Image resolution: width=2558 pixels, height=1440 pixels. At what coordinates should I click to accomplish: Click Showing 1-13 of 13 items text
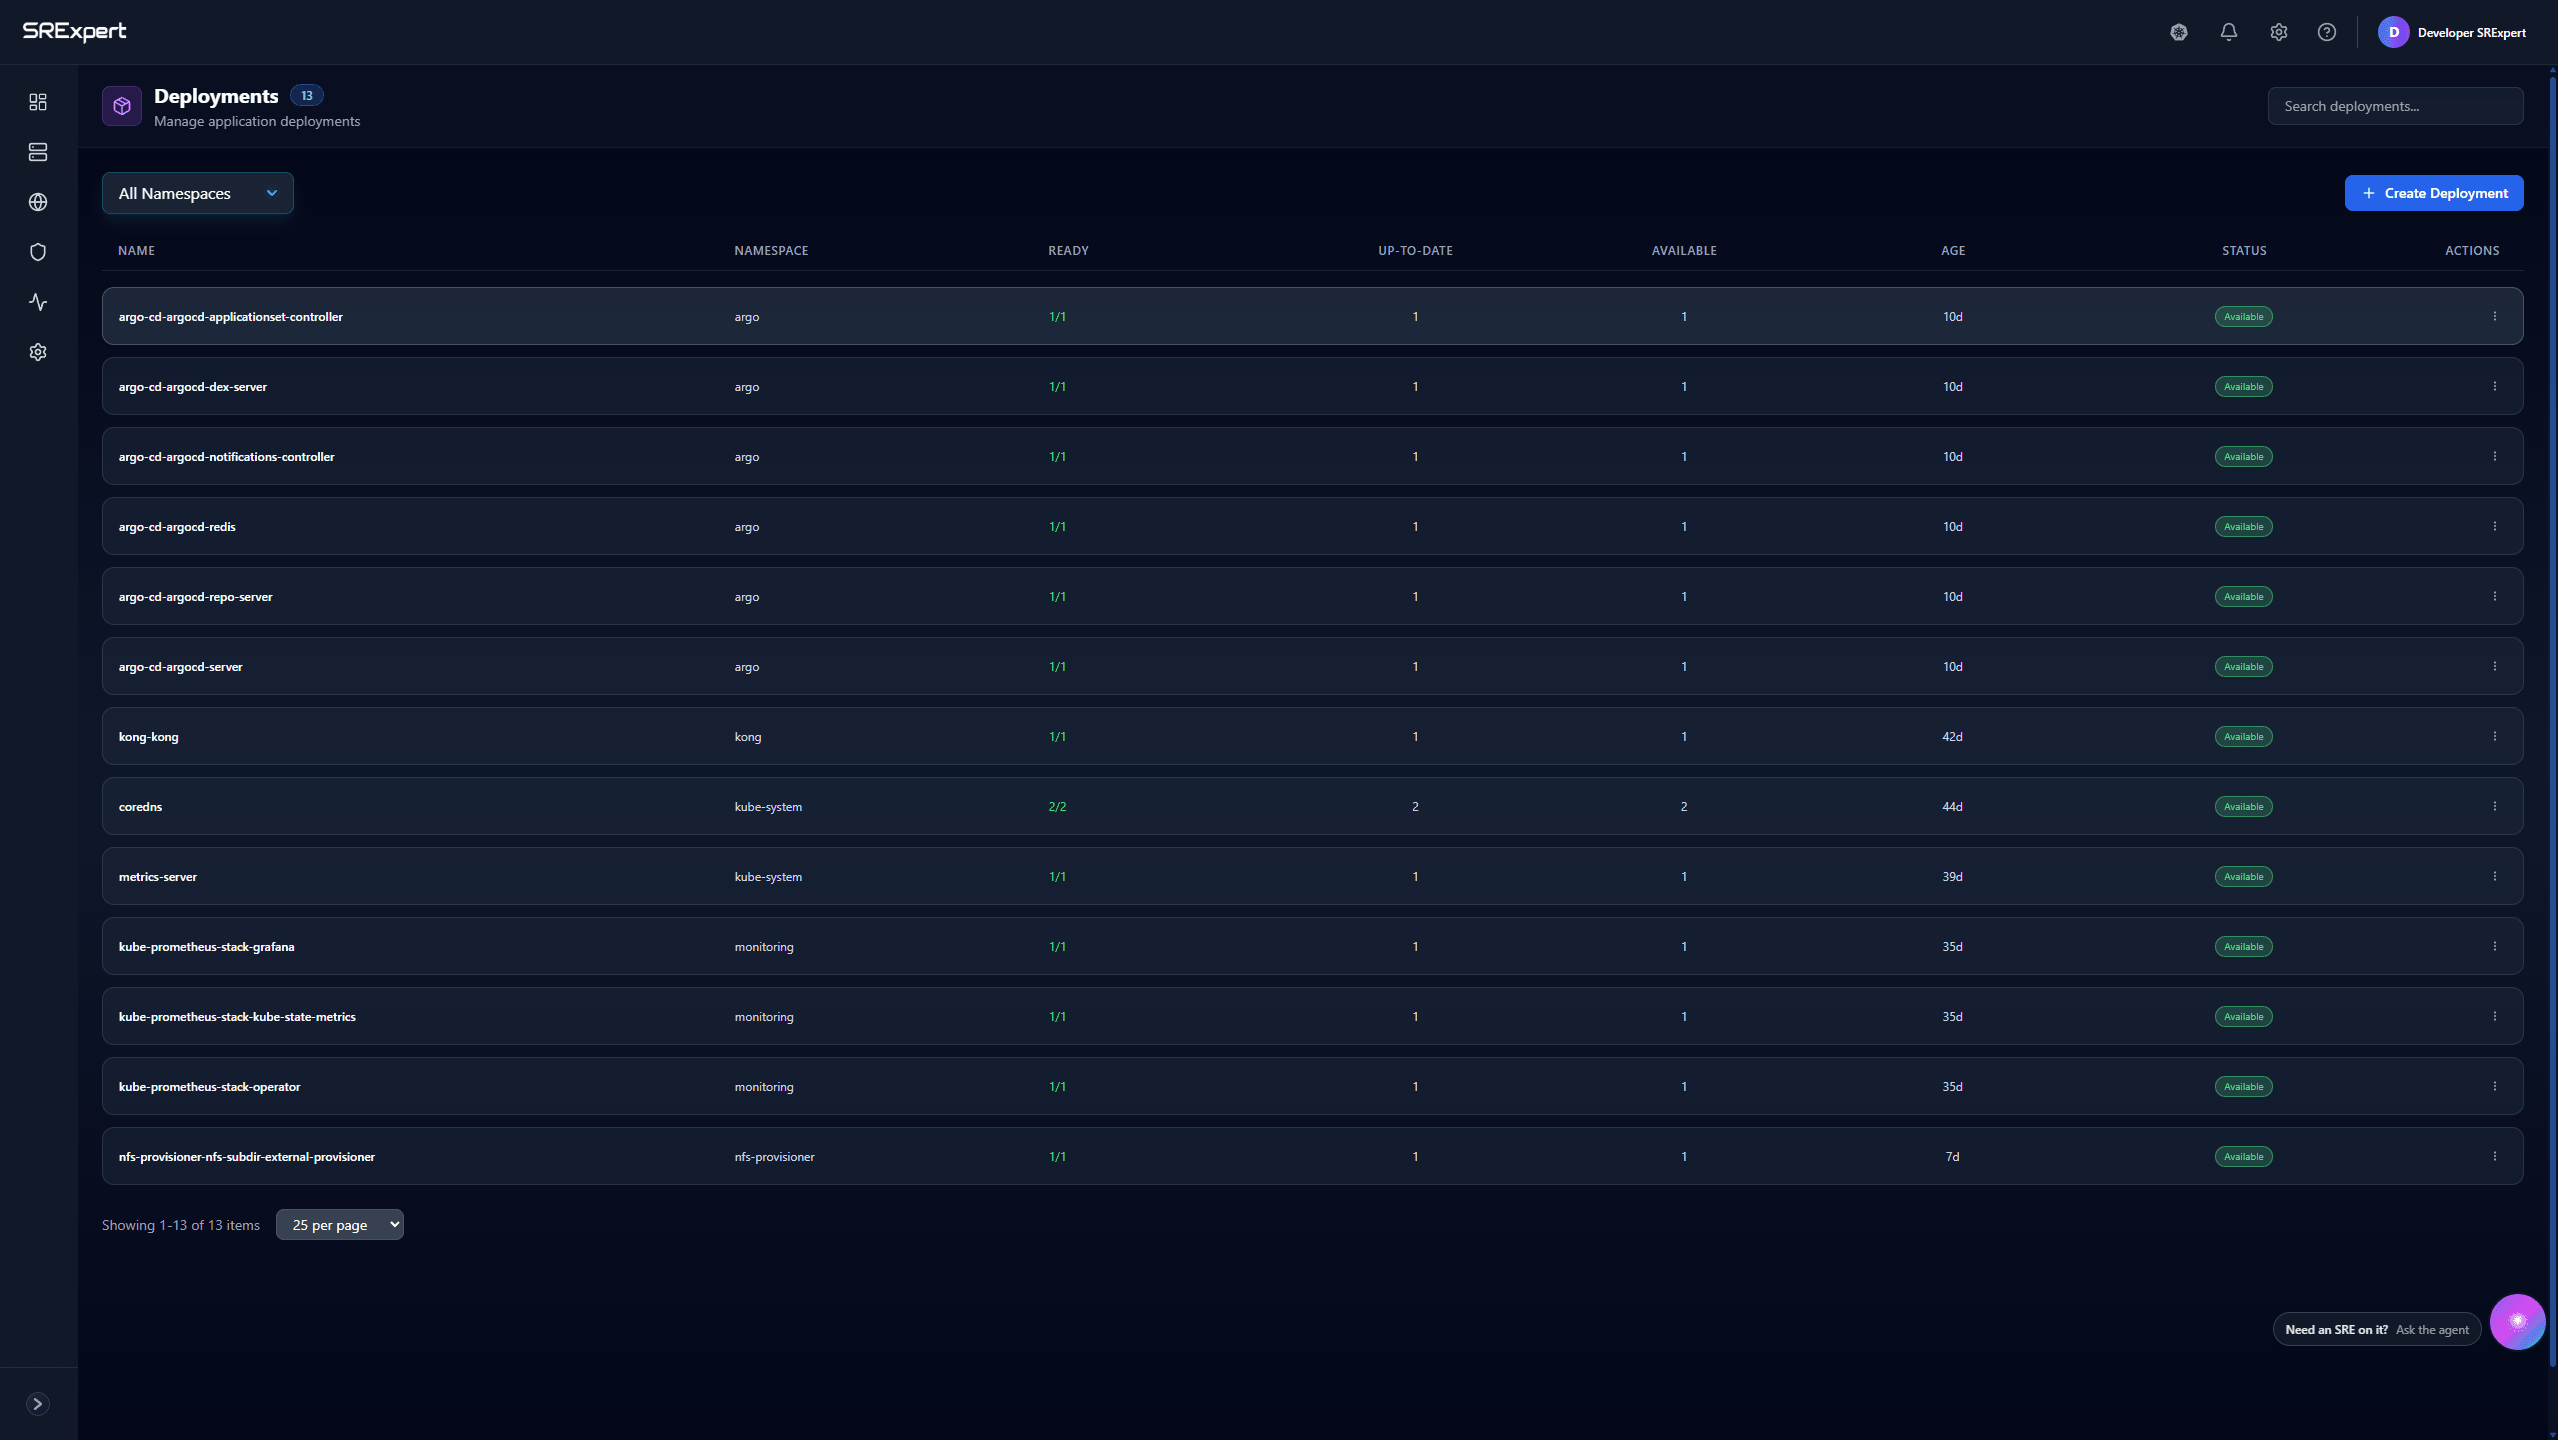tap(180, 1225)
